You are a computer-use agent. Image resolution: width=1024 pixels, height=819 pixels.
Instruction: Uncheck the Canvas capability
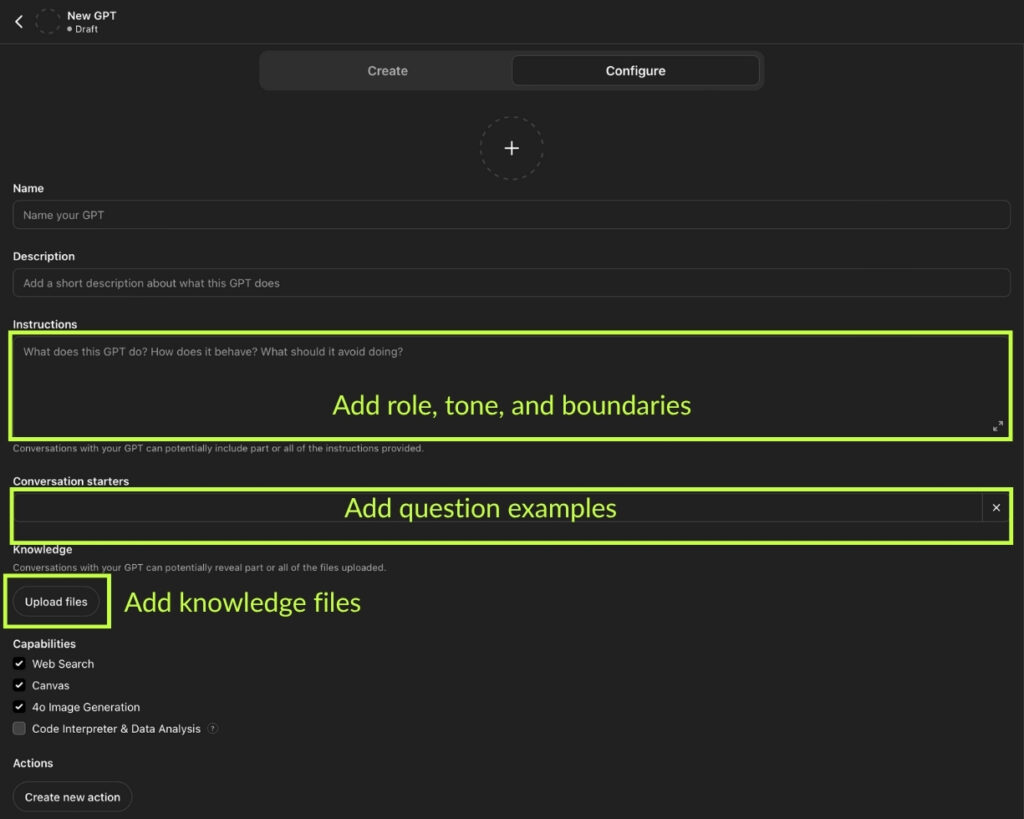(x=19, y=686)
